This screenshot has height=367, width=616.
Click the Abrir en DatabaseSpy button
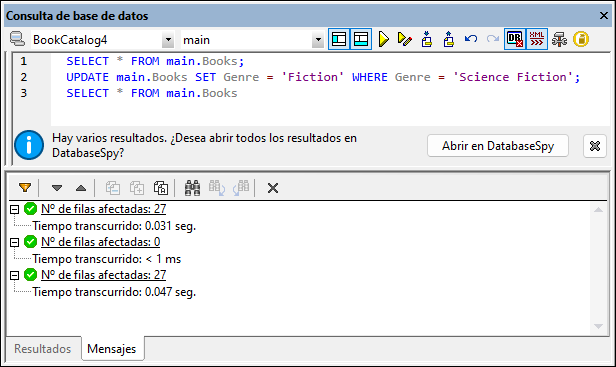pos(498,146)
